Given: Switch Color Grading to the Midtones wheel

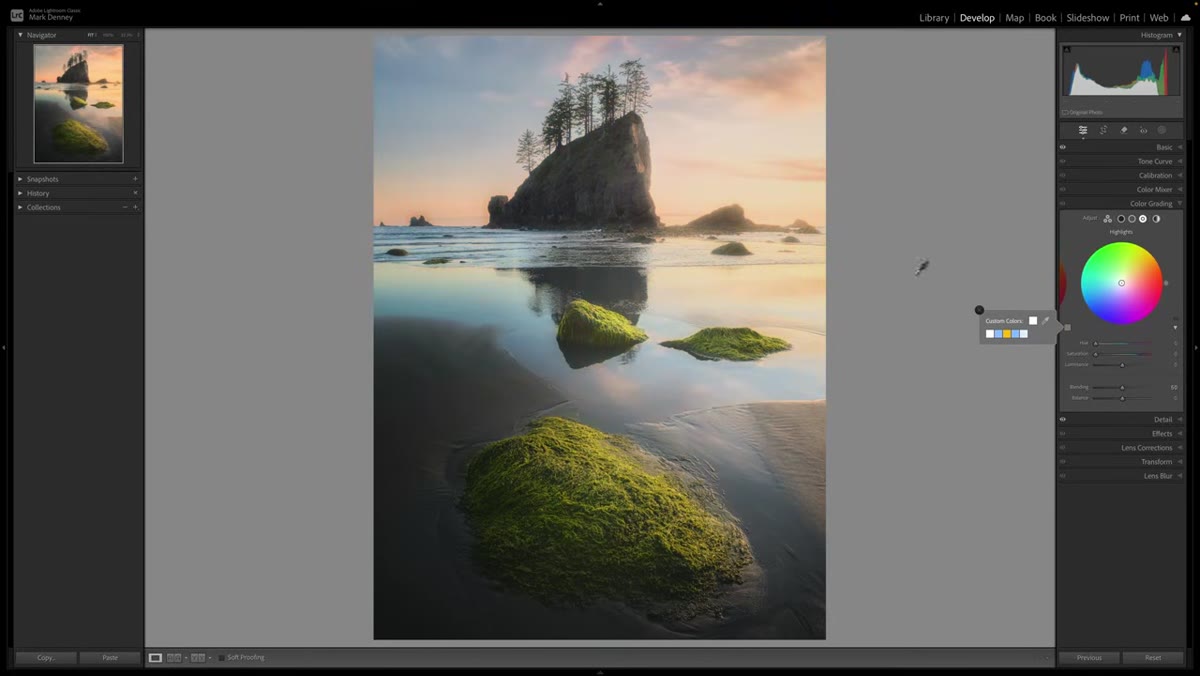Looking at the screenshot, I should (1132, 218).
